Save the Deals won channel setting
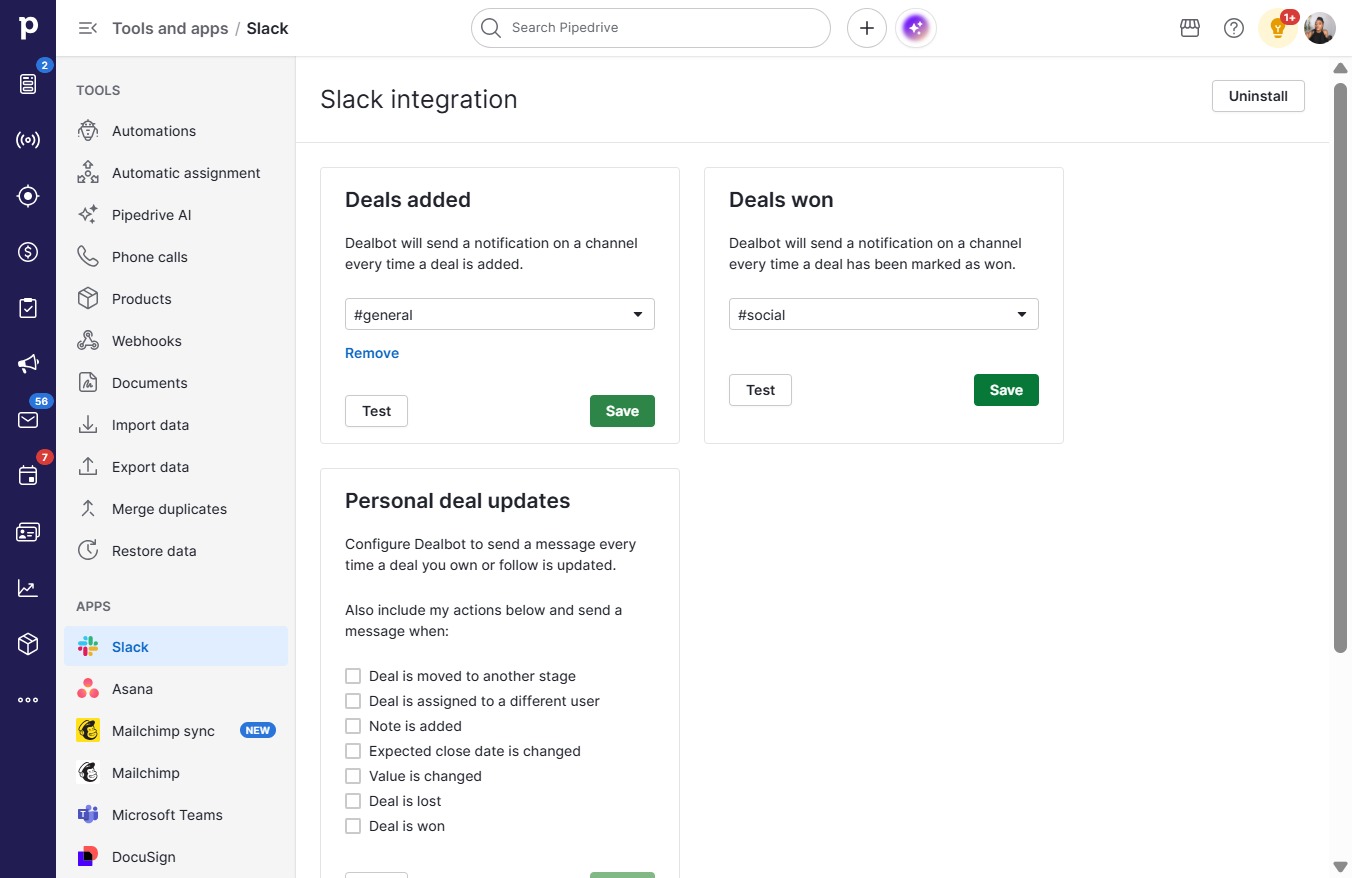 click(1006, 390)
